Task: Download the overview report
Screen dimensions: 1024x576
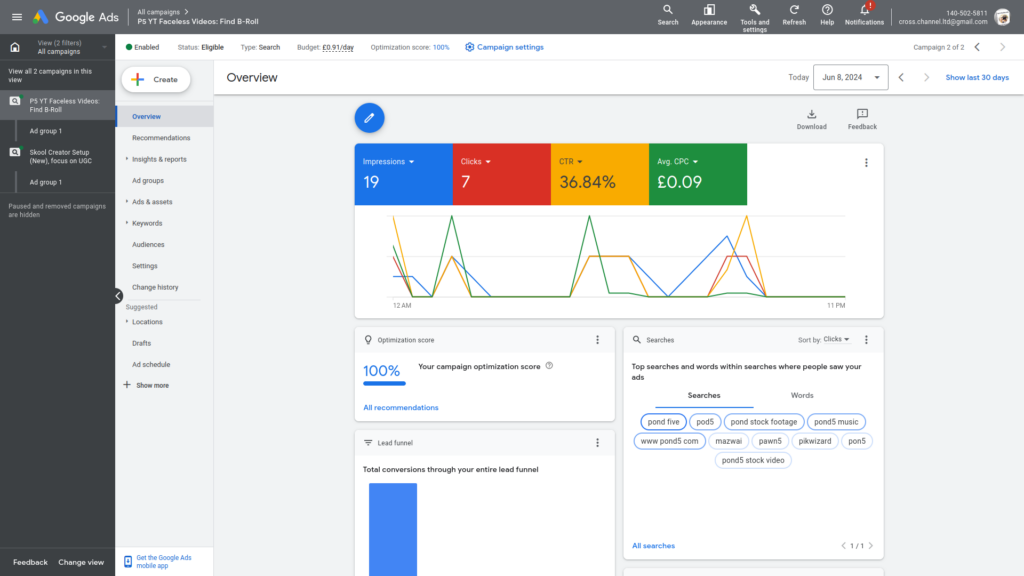Action: point(811,115)
